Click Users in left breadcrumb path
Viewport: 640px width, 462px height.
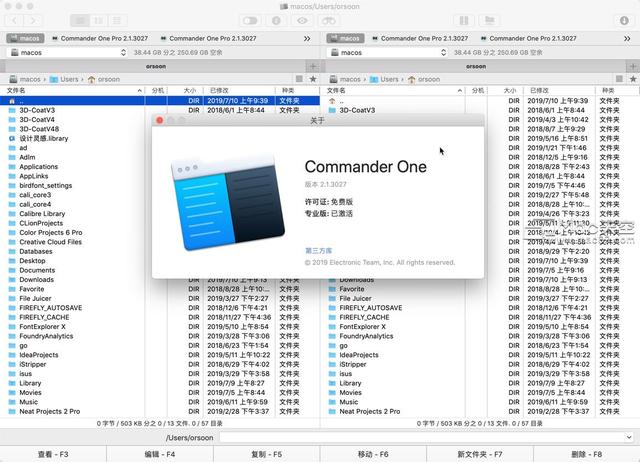pos(64,79)
